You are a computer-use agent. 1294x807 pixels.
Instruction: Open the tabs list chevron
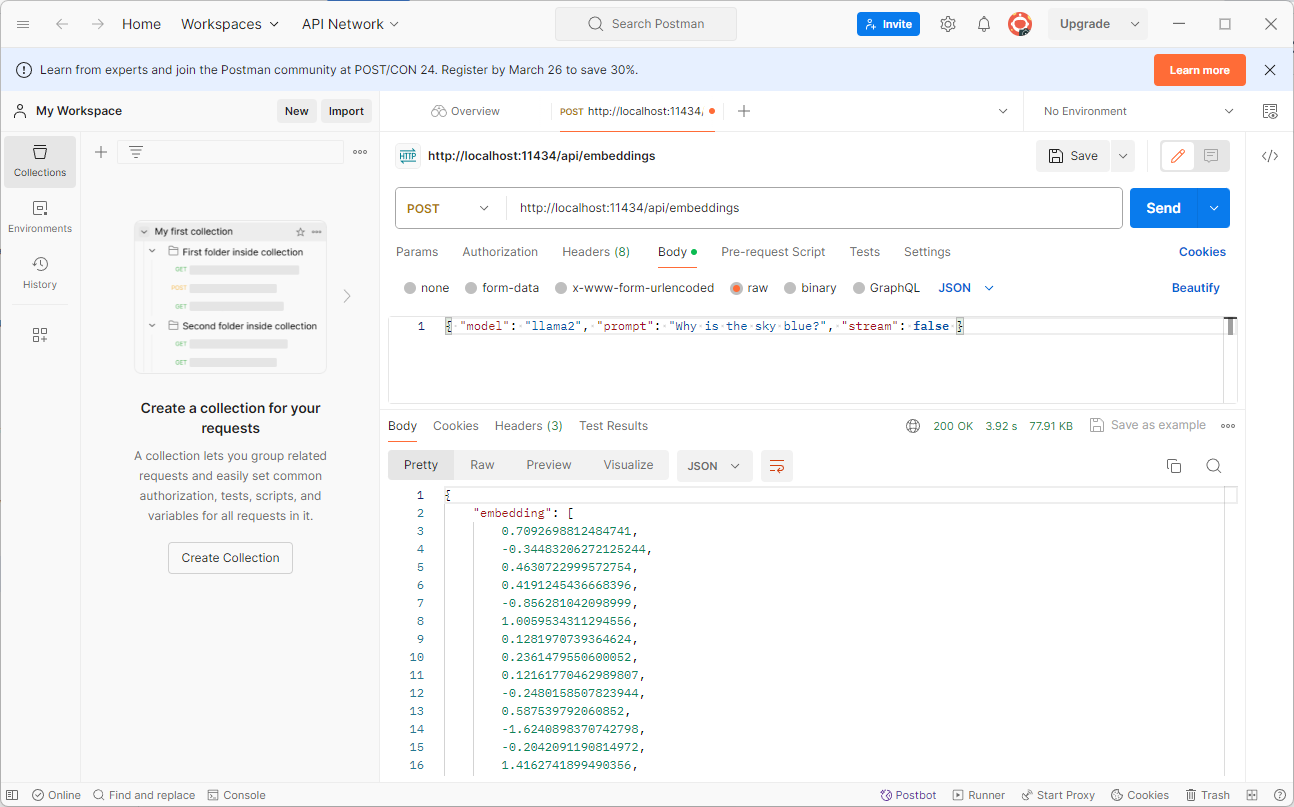[x=1004, y=111]
